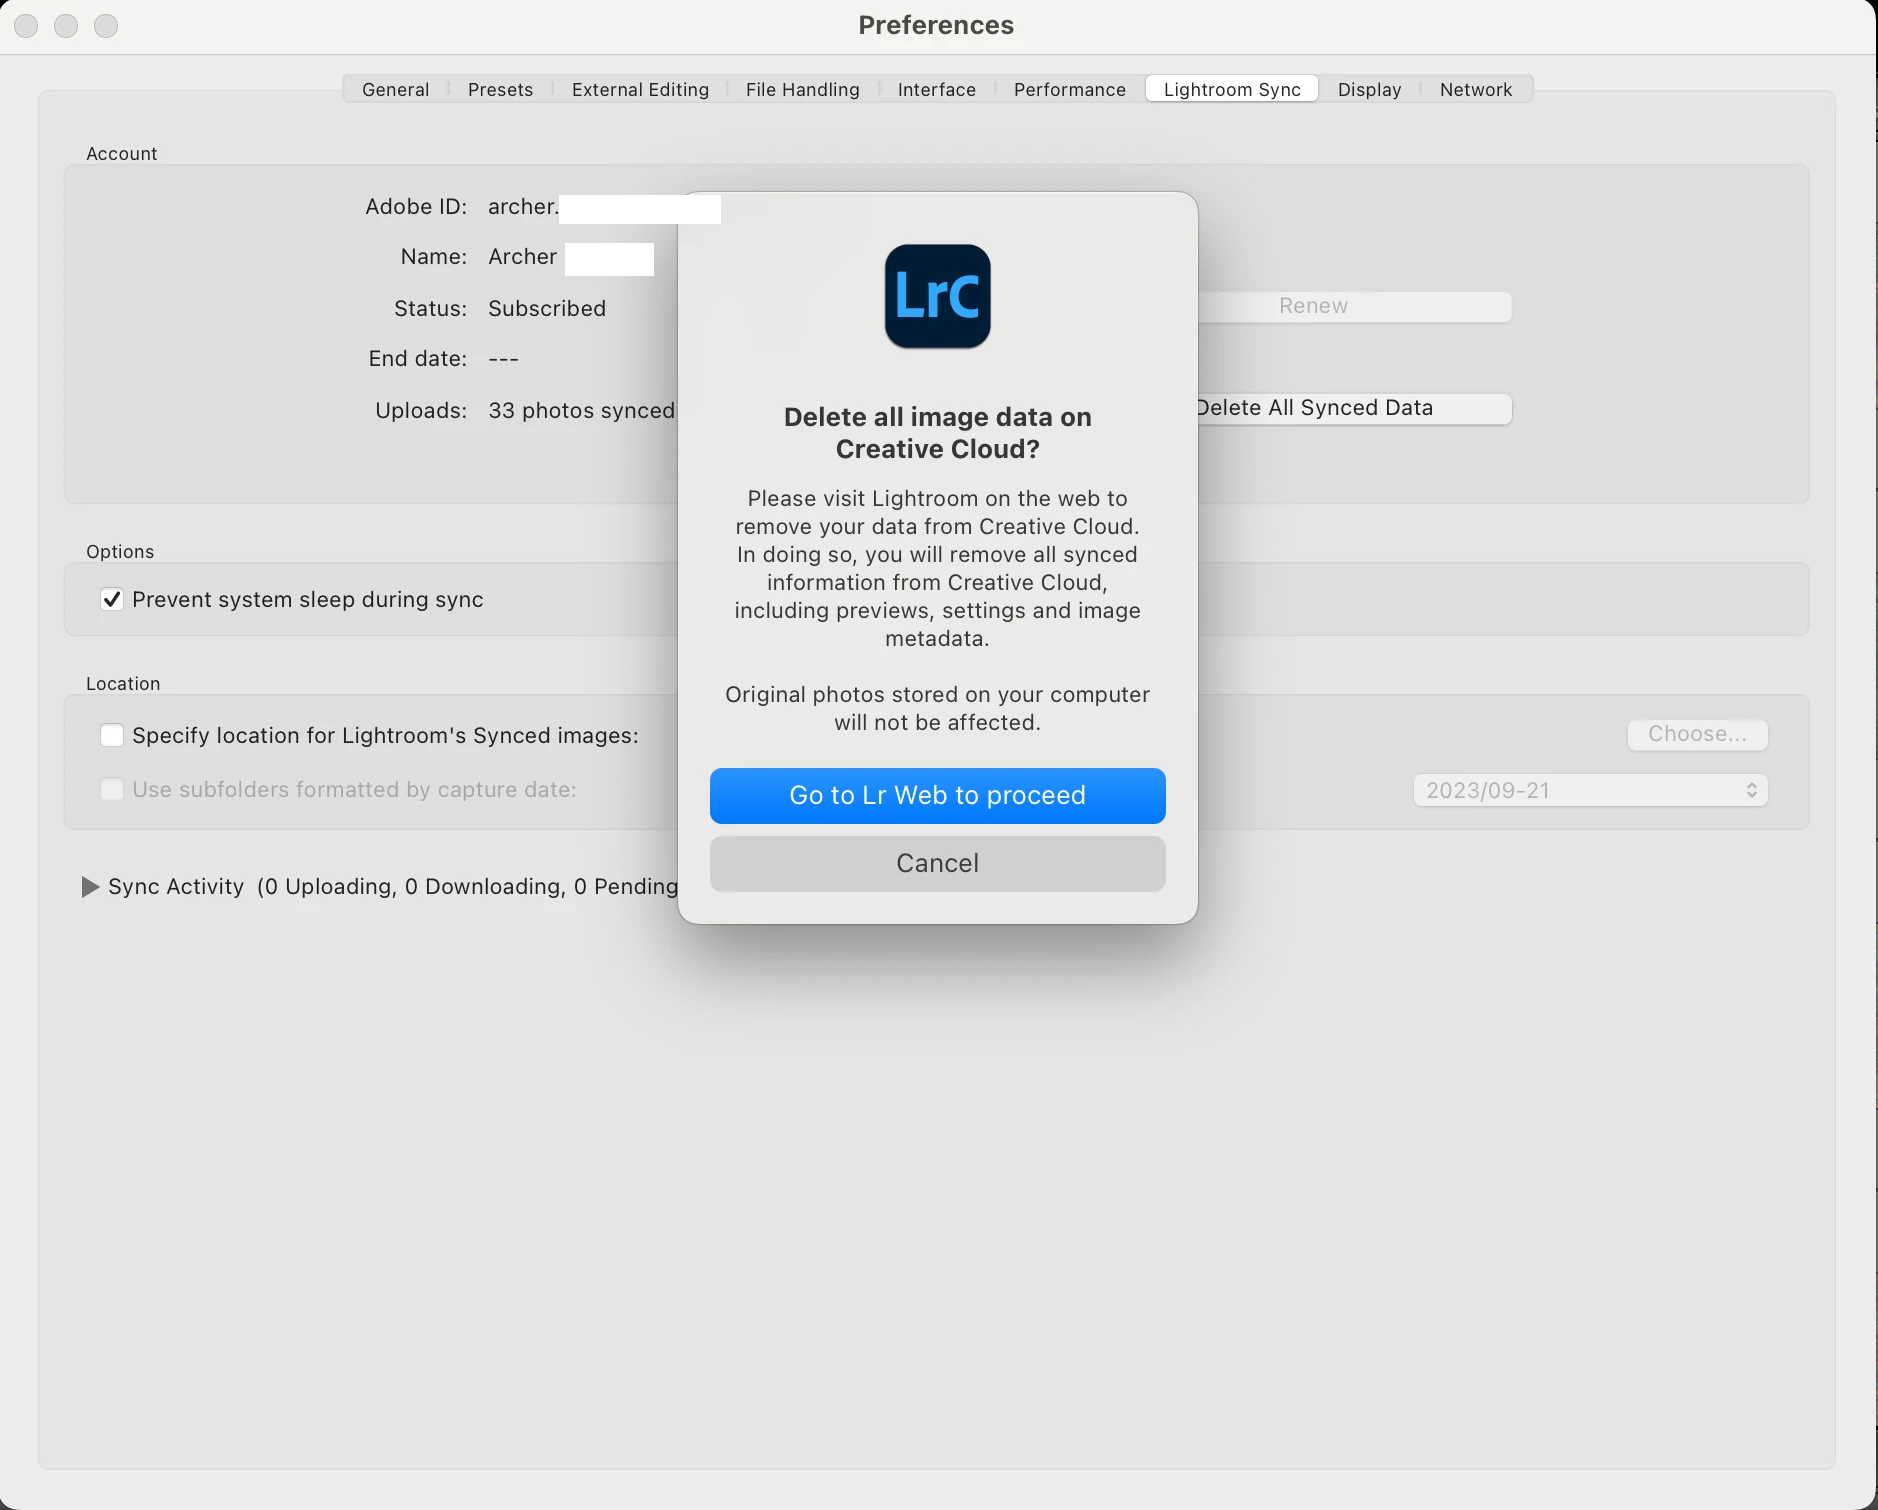1878x1510 pixels.
Task: Click Delete All Synced Data button
Action: [1354, 408]
